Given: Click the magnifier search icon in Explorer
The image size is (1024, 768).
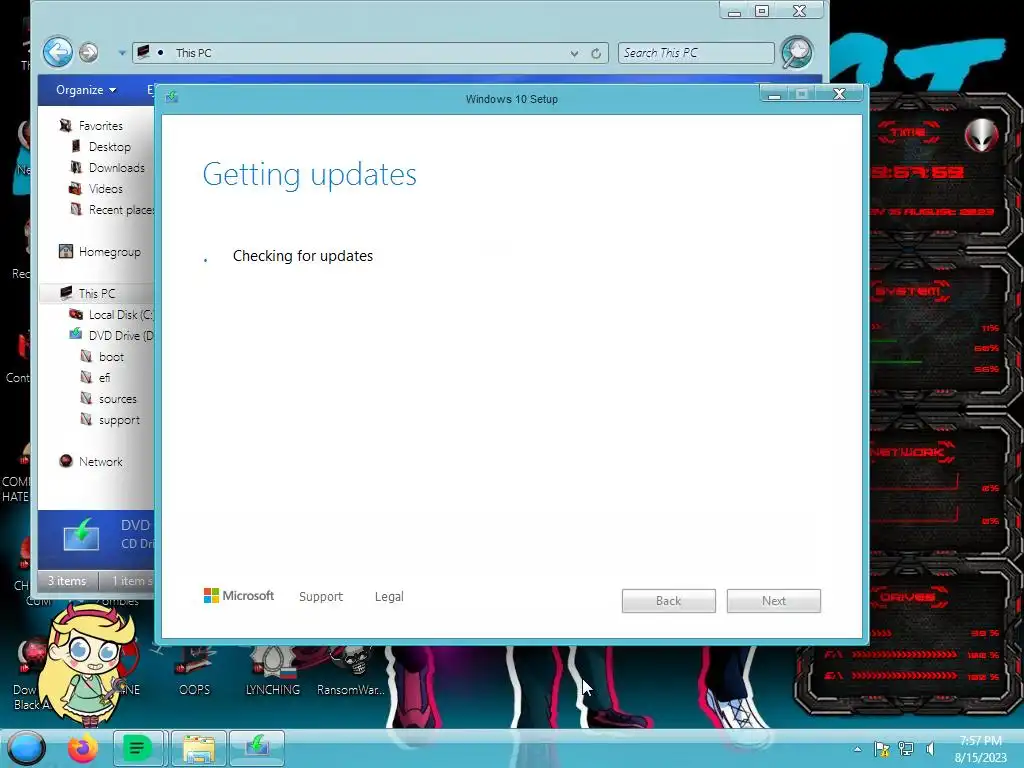Looking at the screenshot, I should [797, 53].
